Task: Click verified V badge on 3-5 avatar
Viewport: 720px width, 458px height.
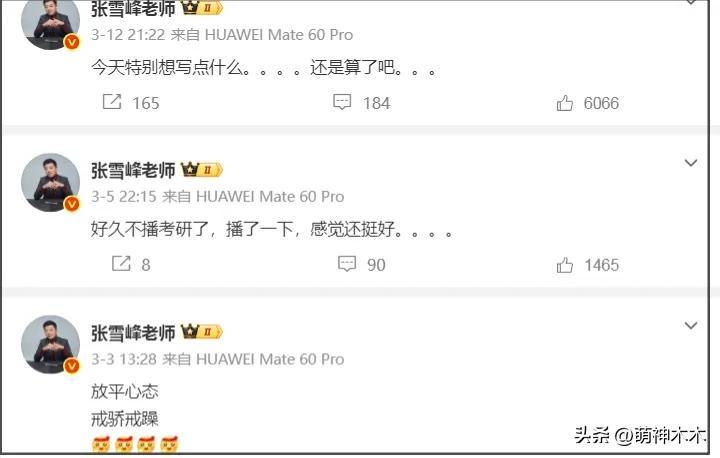Action: (x=72, y=204)
